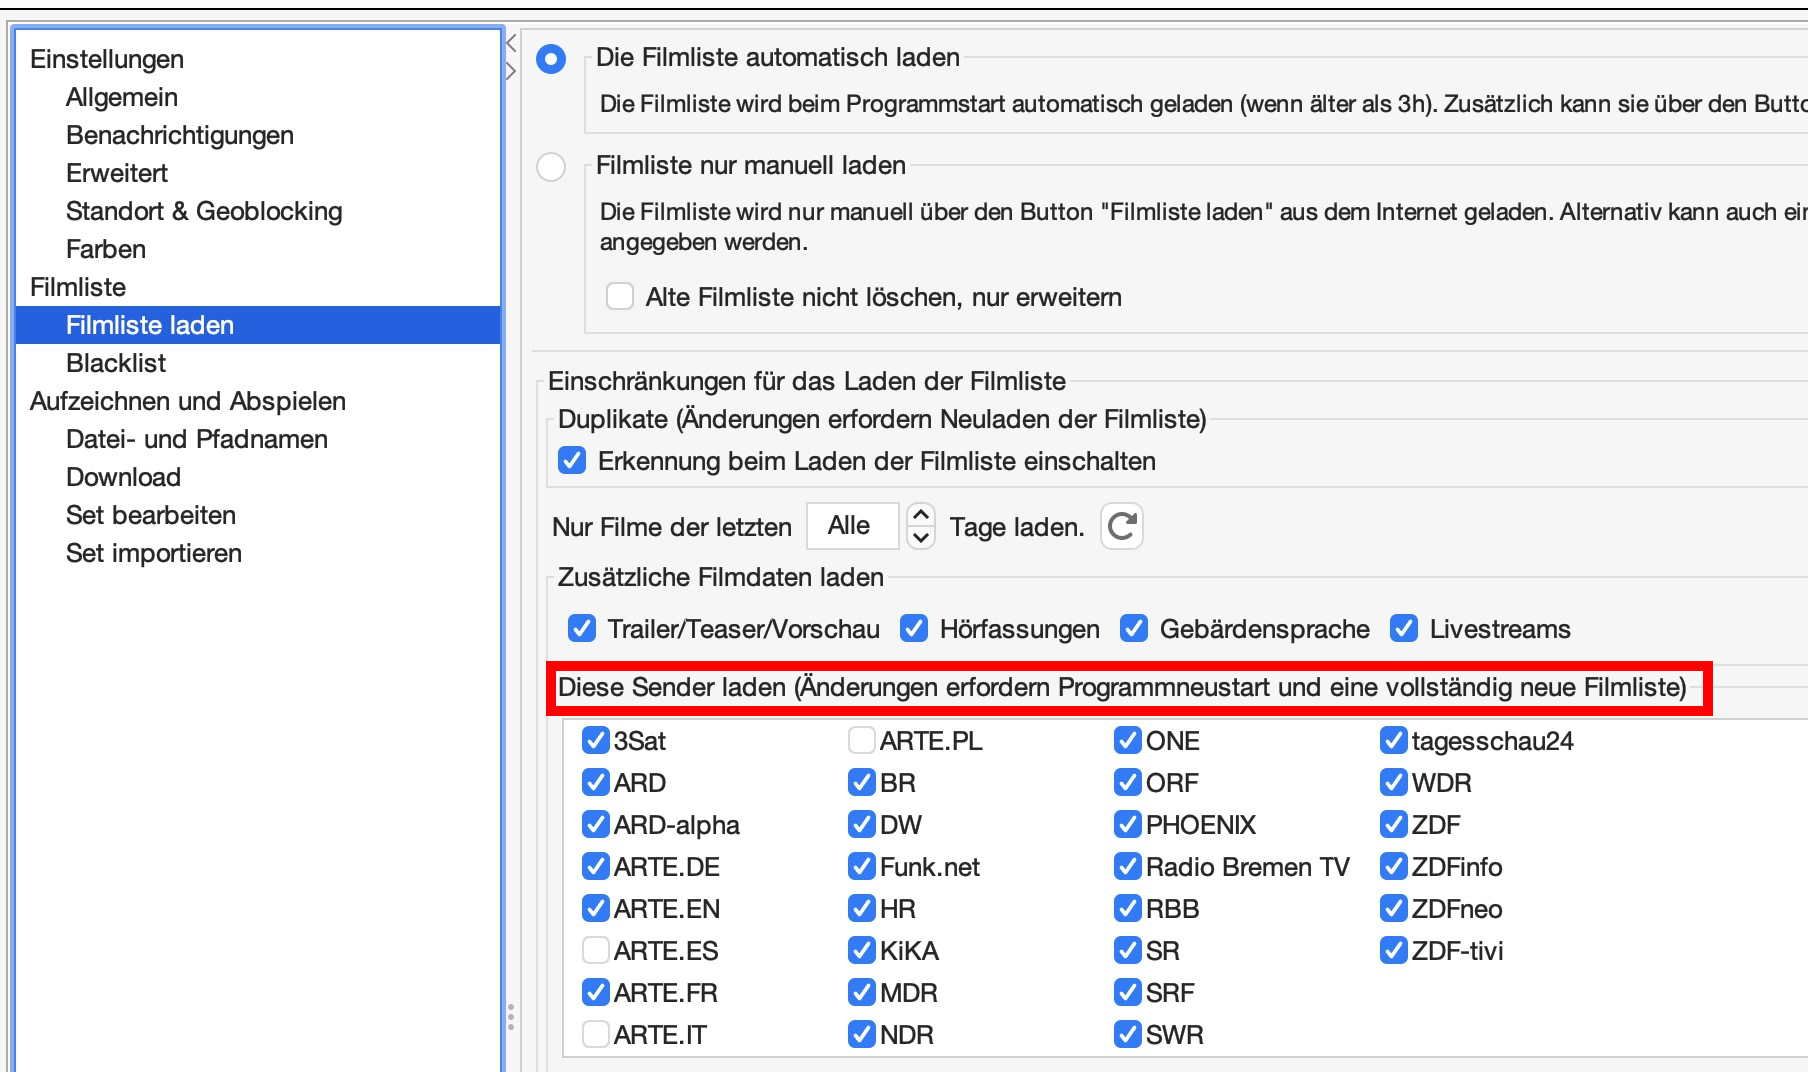The image size is (1808, 1072).
Task: Disable the Livestreams checkbox
Action: pyautogui.click(x=1404, y=629)
